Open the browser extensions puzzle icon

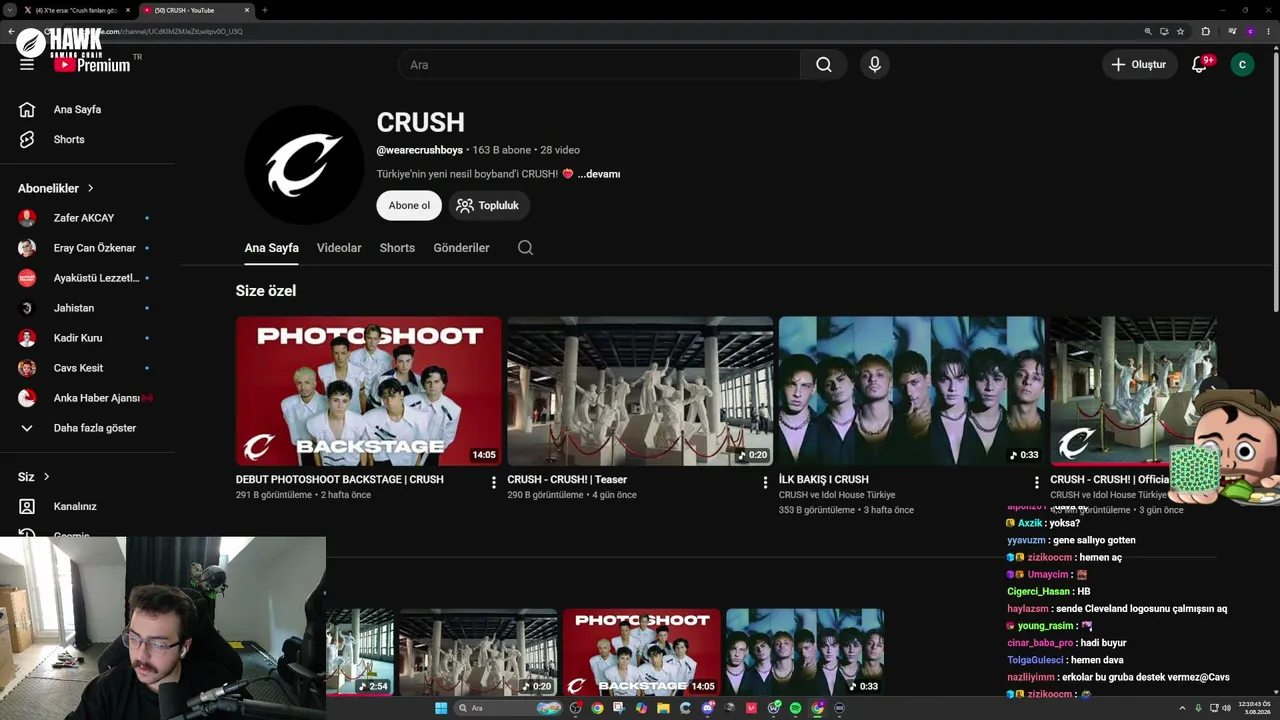coord(1206,31)
